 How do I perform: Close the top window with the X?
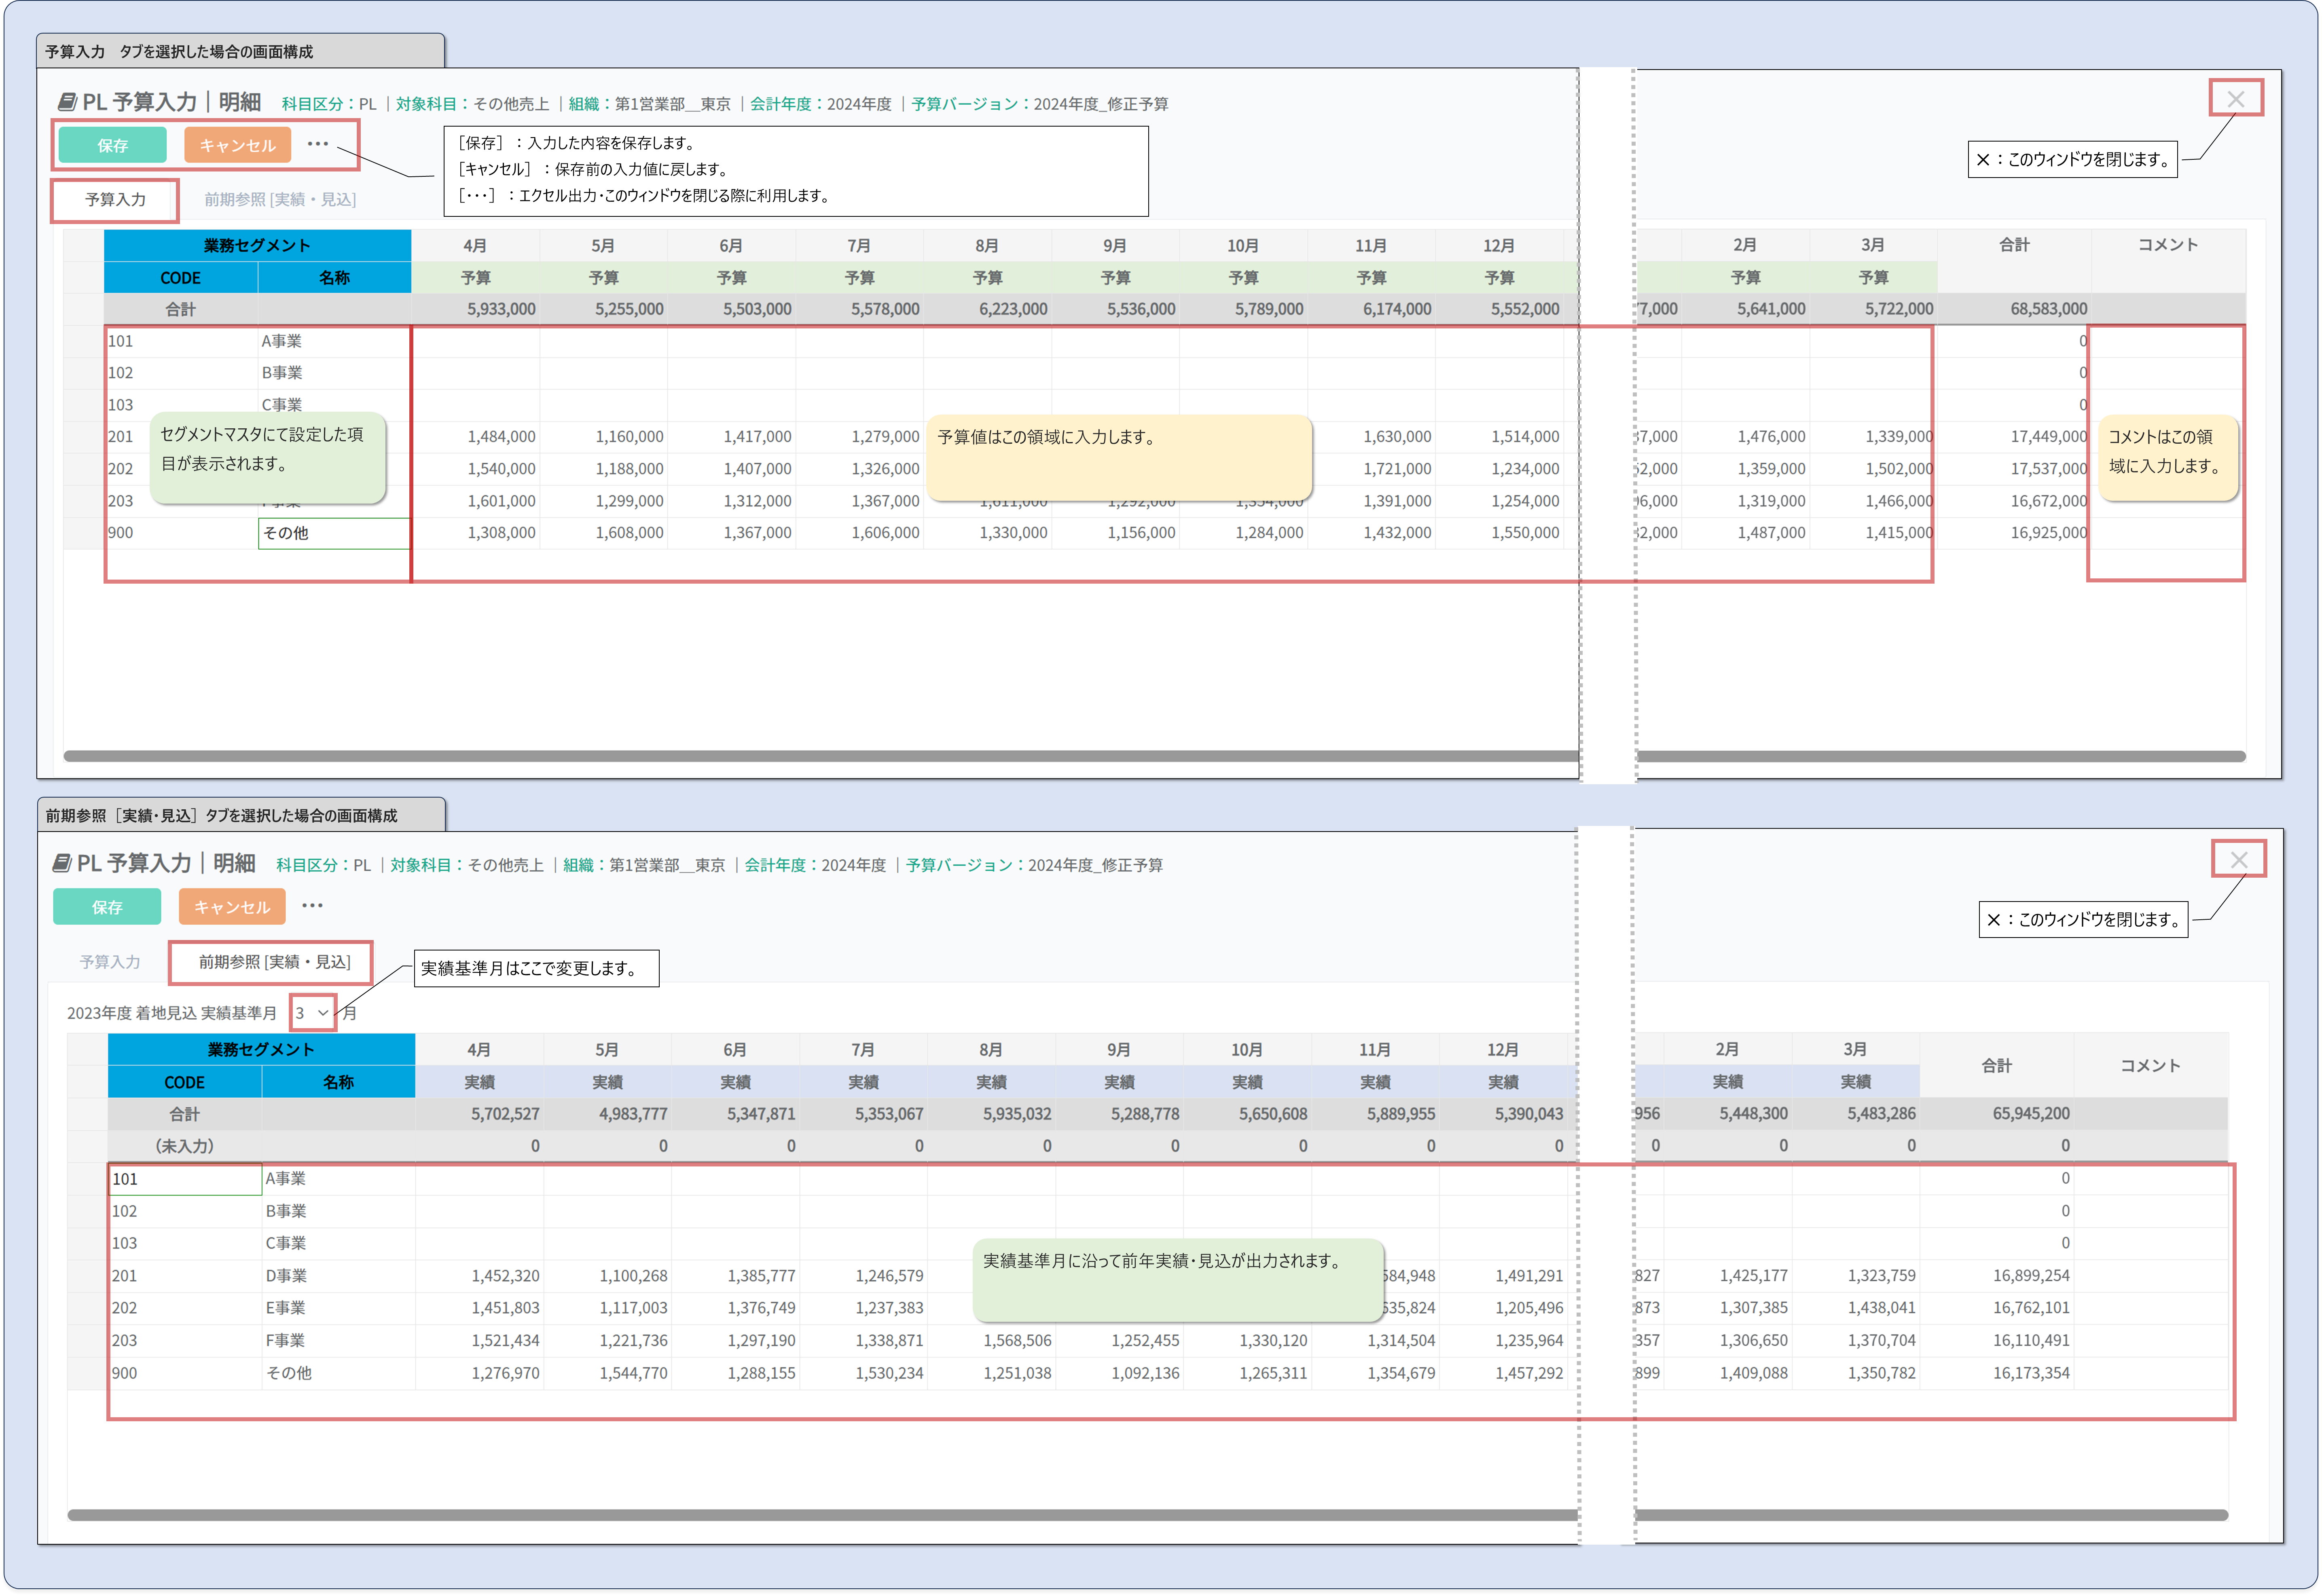pyautogui.click(x=2236, y=99)
